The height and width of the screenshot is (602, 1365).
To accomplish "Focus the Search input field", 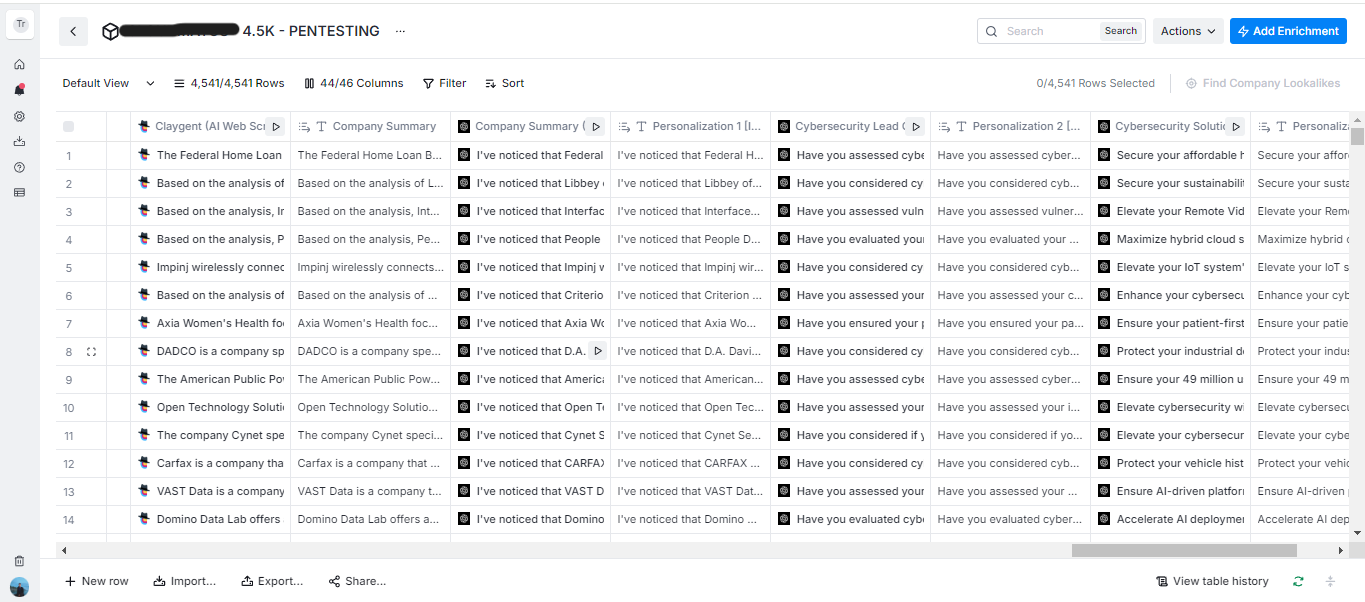I will tap(1050, 31).
